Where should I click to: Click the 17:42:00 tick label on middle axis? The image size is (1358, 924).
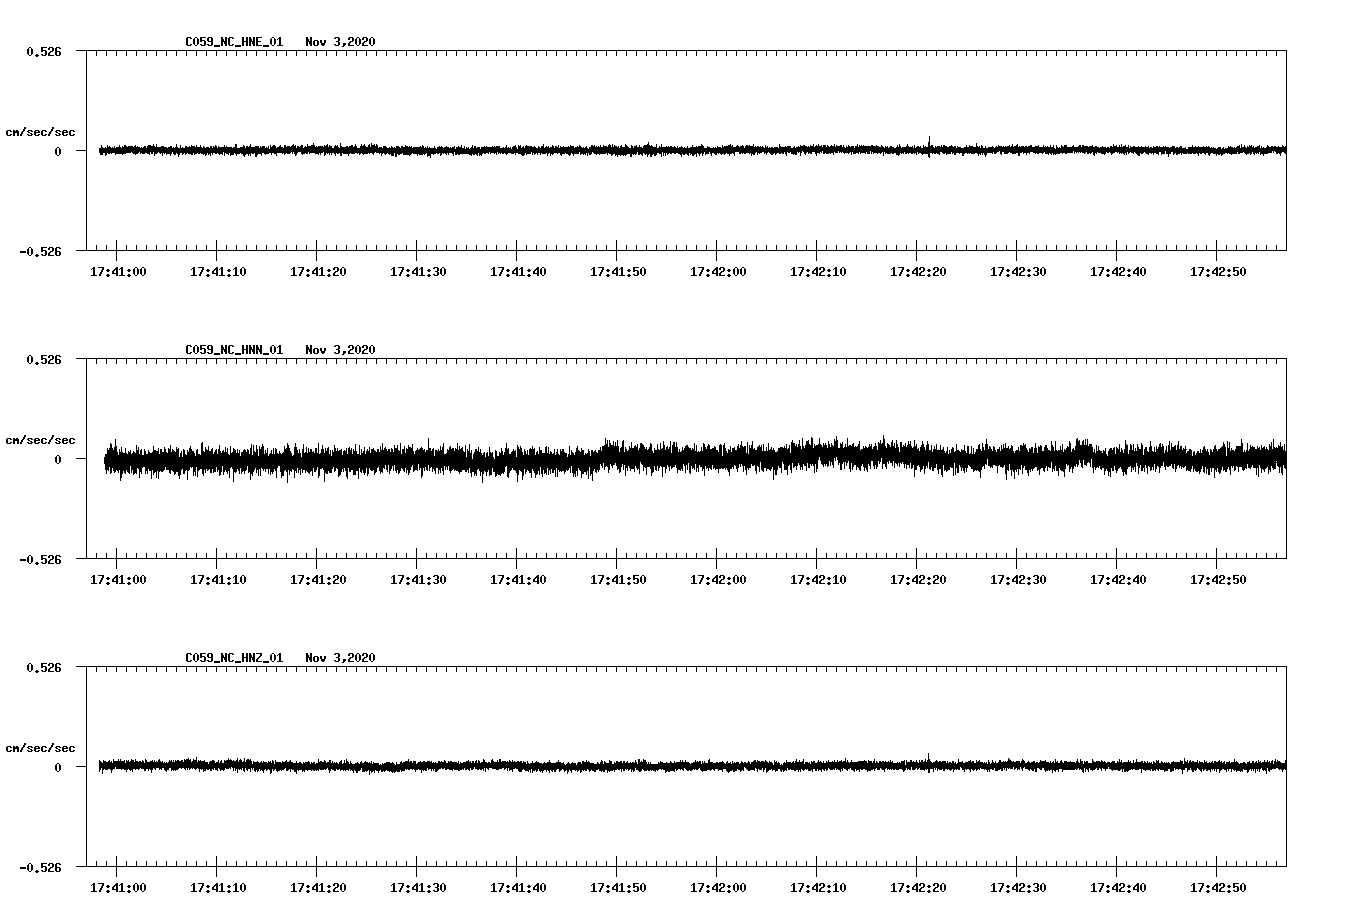coord(718,578)
